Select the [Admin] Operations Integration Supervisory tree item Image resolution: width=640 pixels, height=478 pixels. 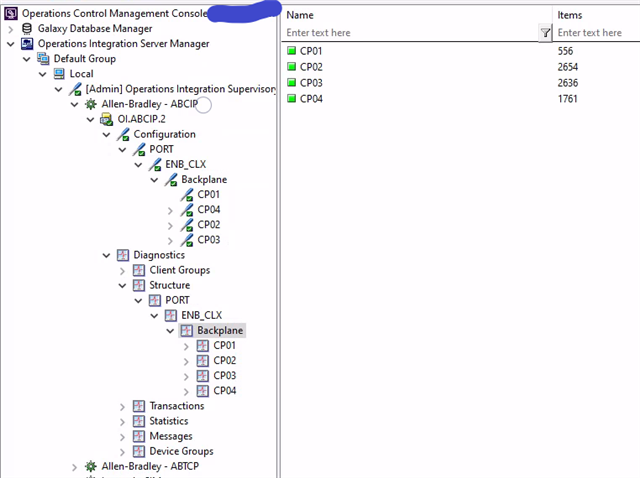click(x=181, y=89)
